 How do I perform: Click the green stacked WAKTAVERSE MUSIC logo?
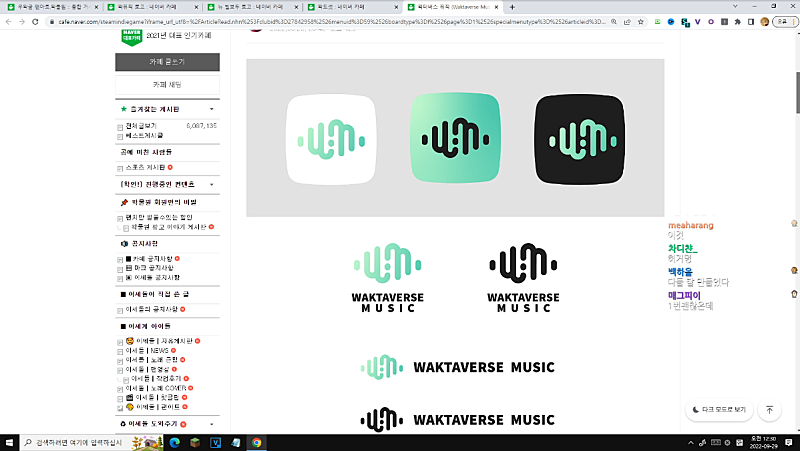(x=388, y=278)
